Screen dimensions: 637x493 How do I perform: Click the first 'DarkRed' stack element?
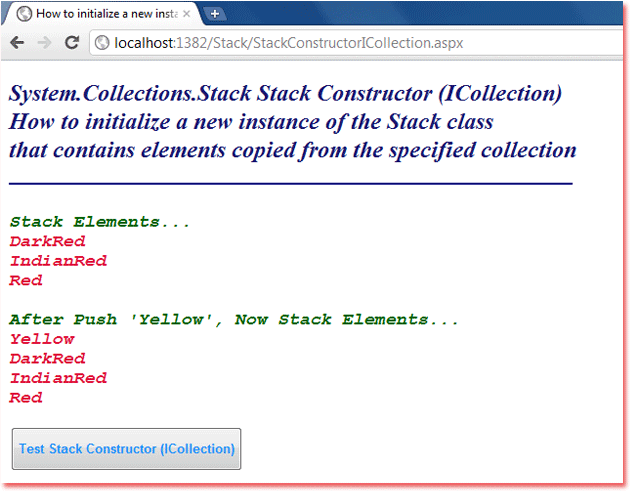coord(48,242)
